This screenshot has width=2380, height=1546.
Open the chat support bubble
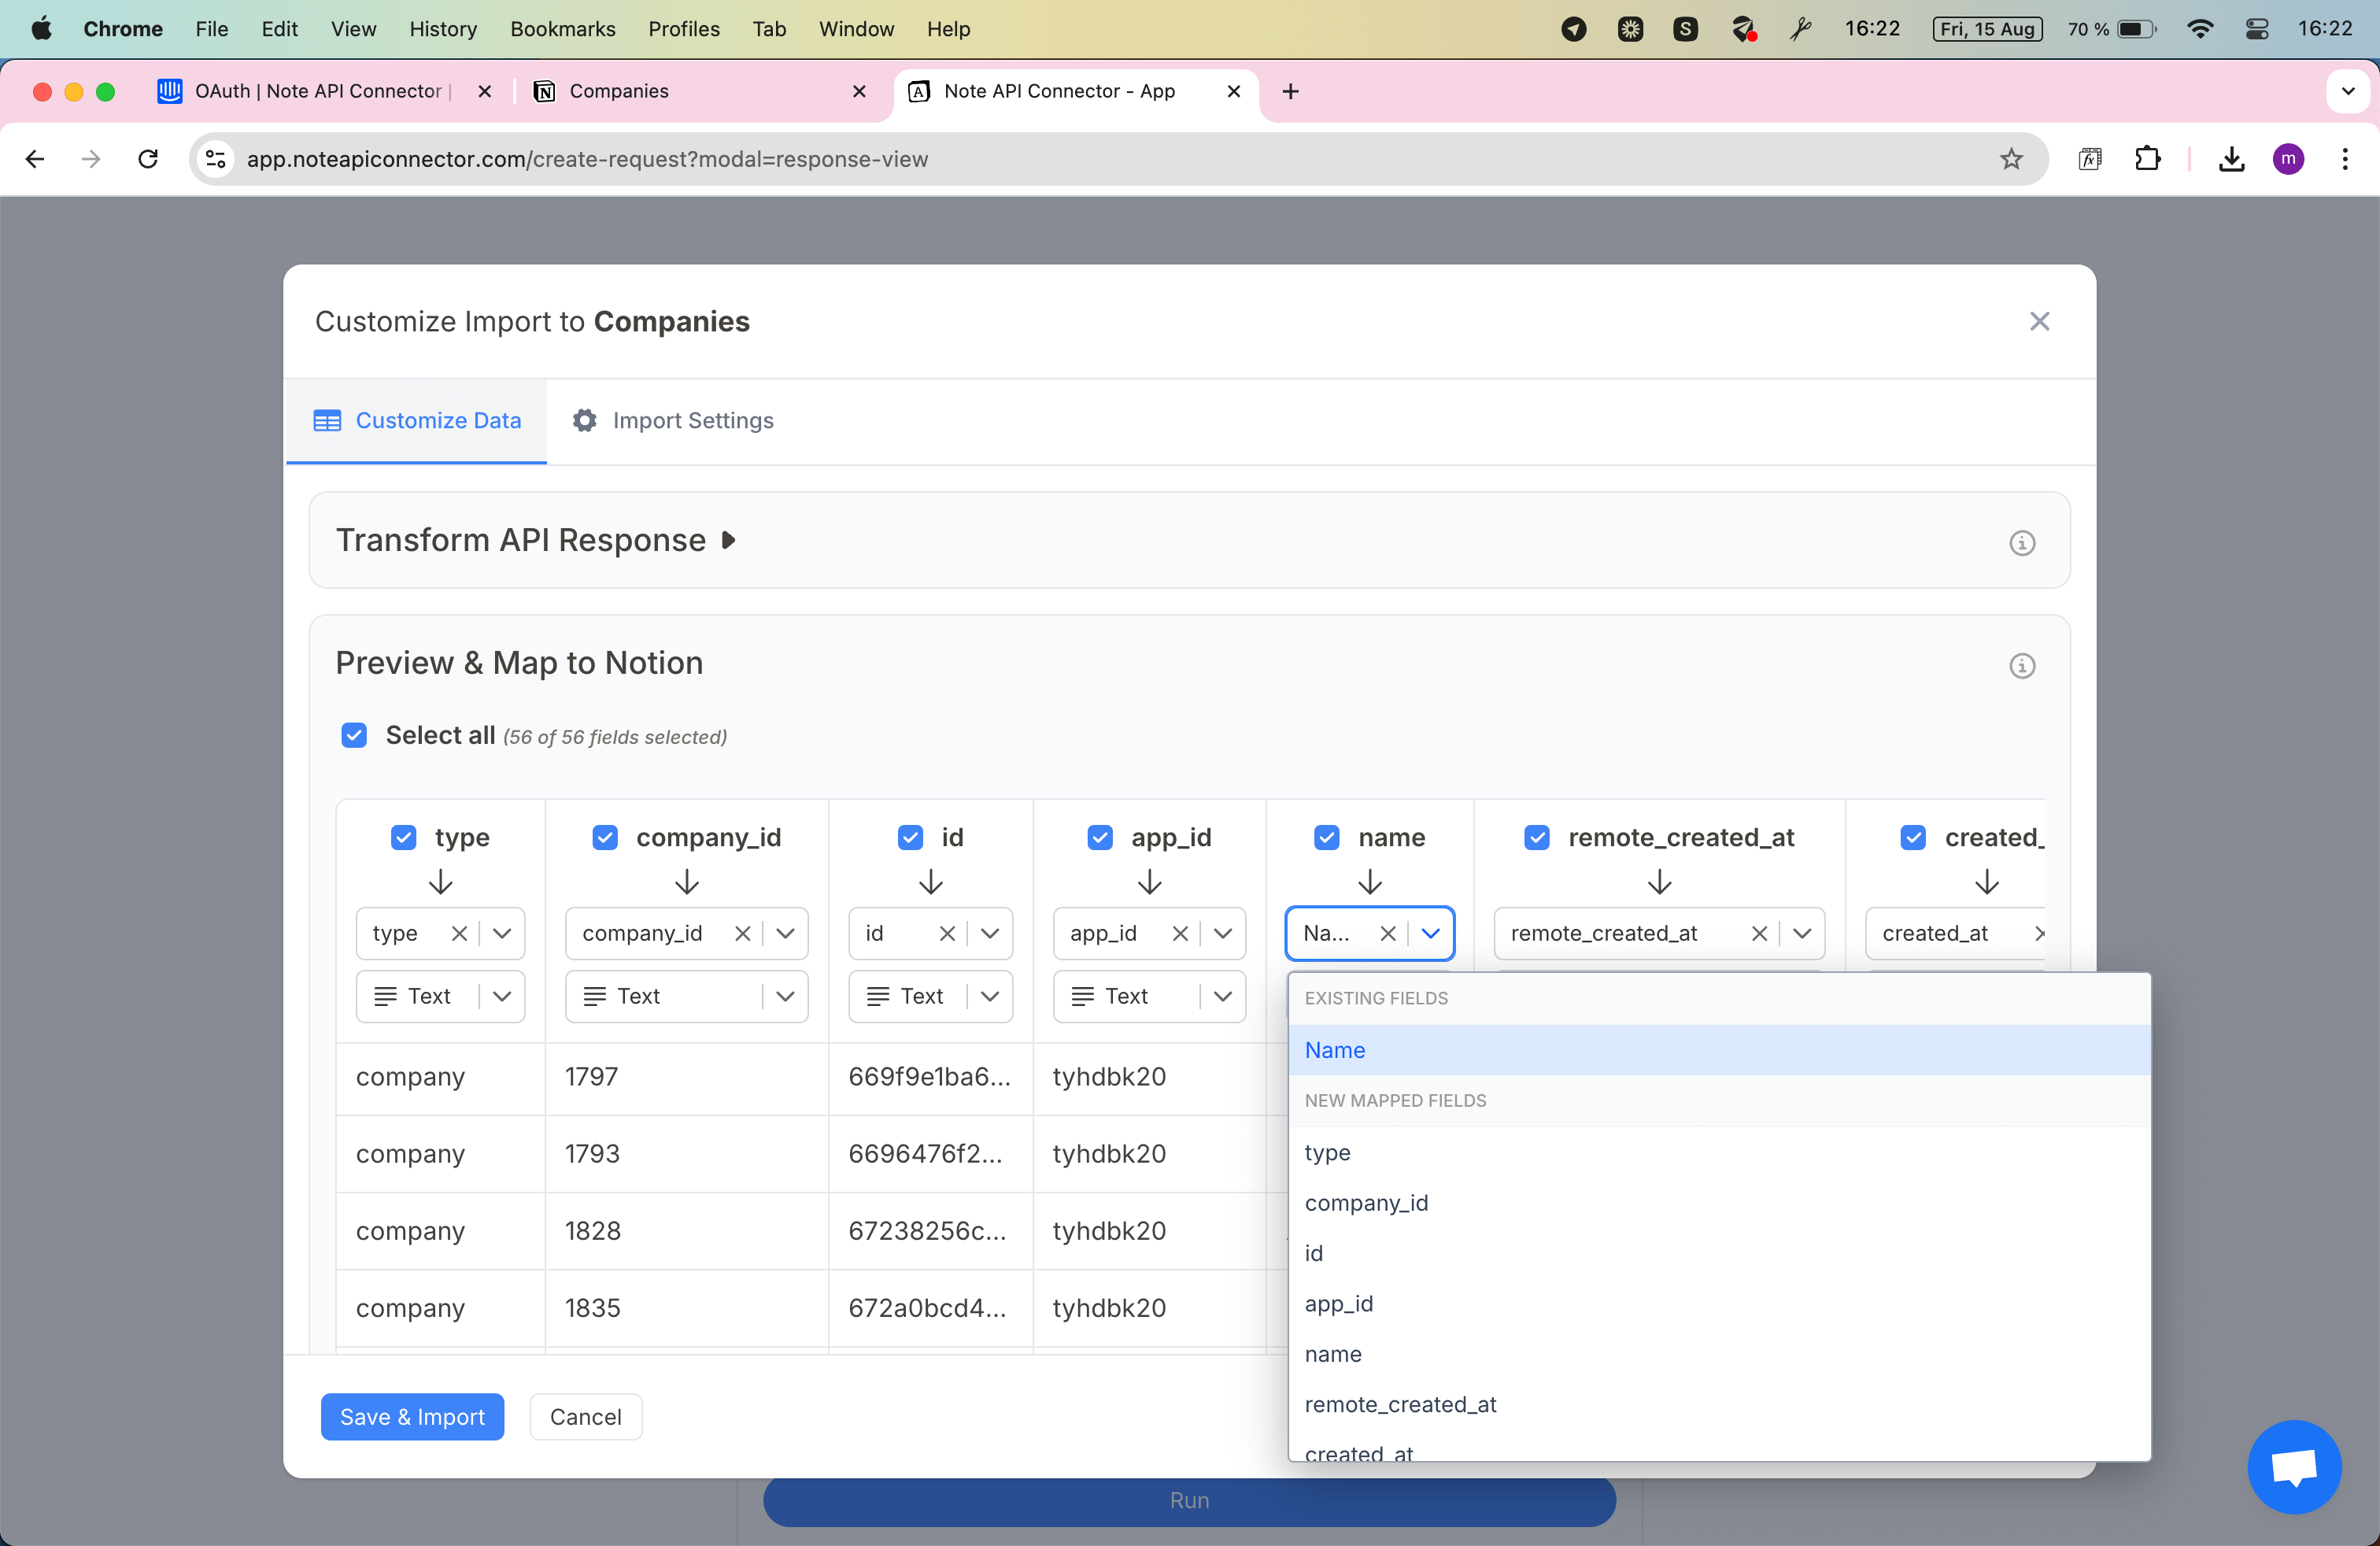coord(2294,1466)
